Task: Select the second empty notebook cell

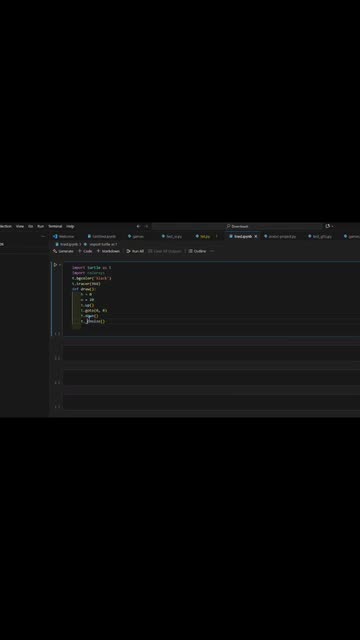Action: (211, 378)
